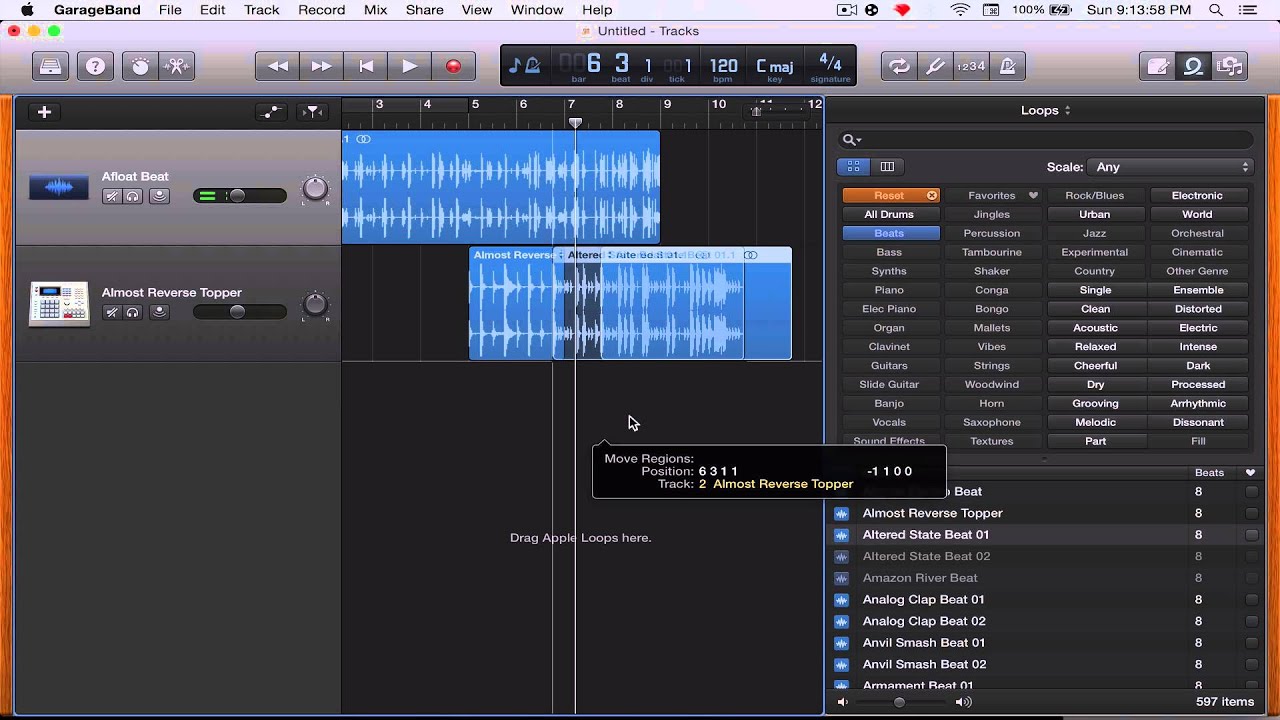This screenshot has width=1280, height=720.
Task: Open the Mix menu
Action: [x=375, y=10]
